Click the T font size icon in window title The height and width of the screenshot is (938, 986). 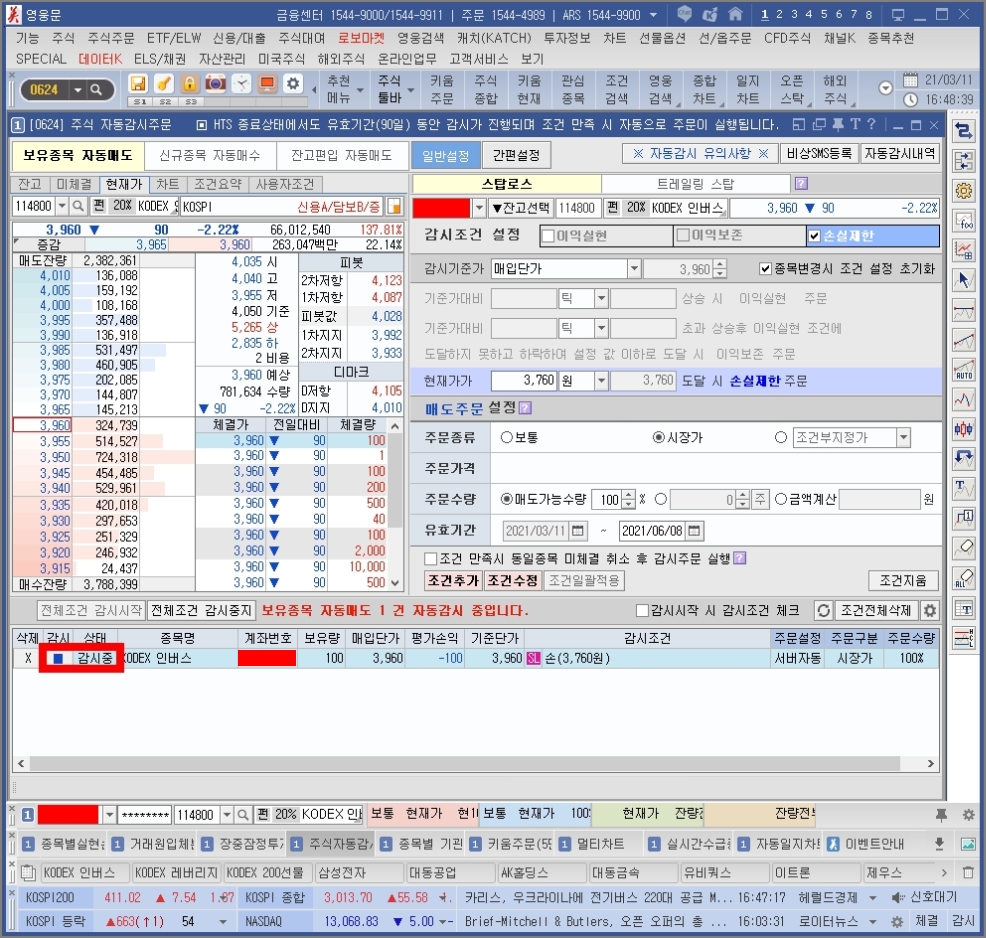[x=855, y=124]
